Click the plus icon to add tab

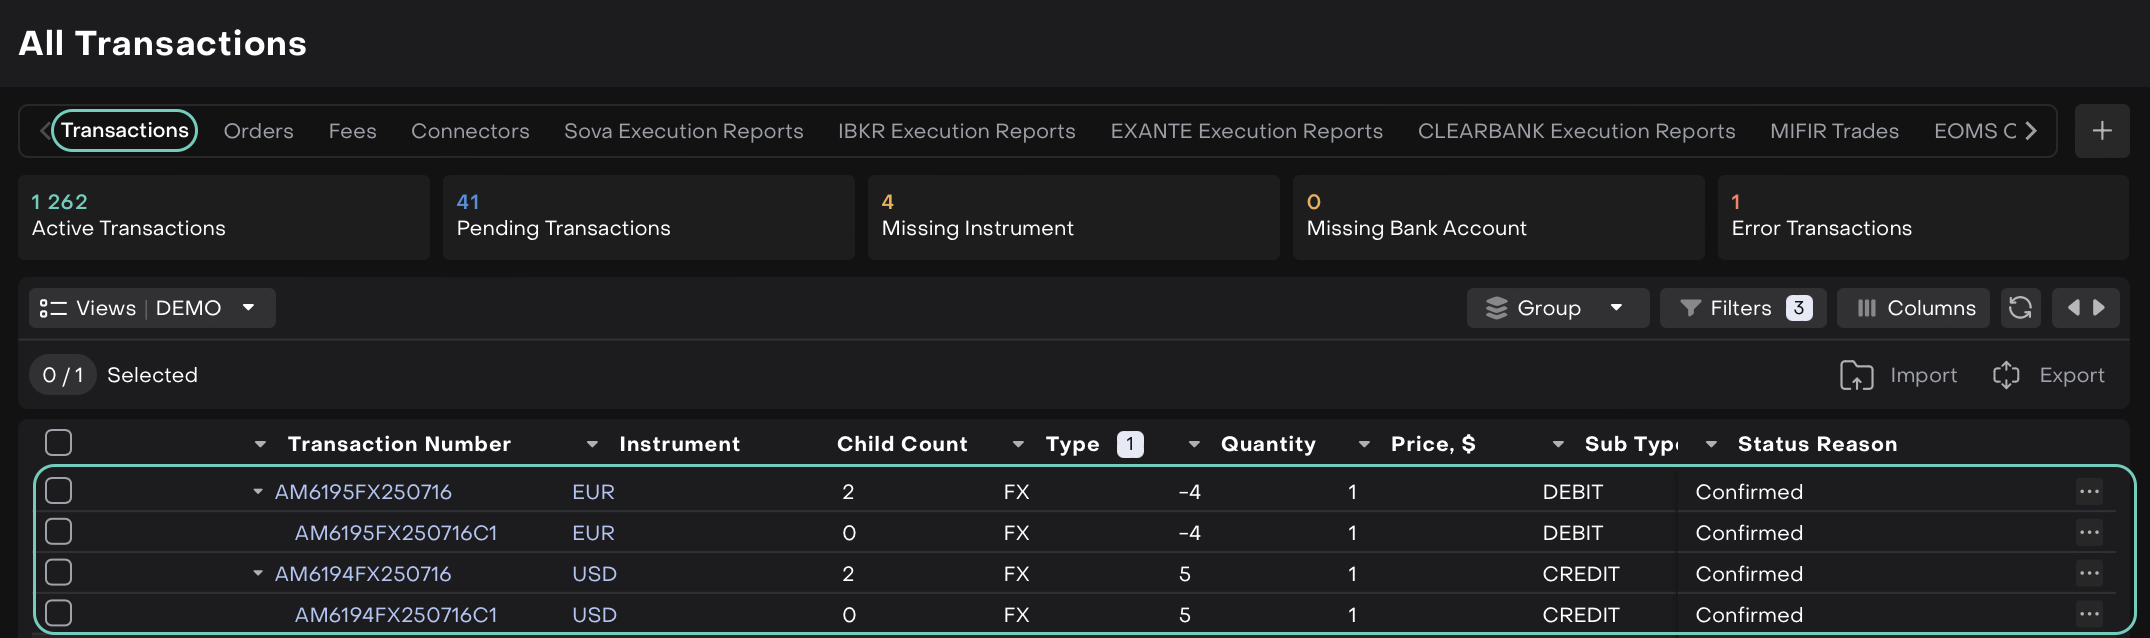click(2101, 131)
